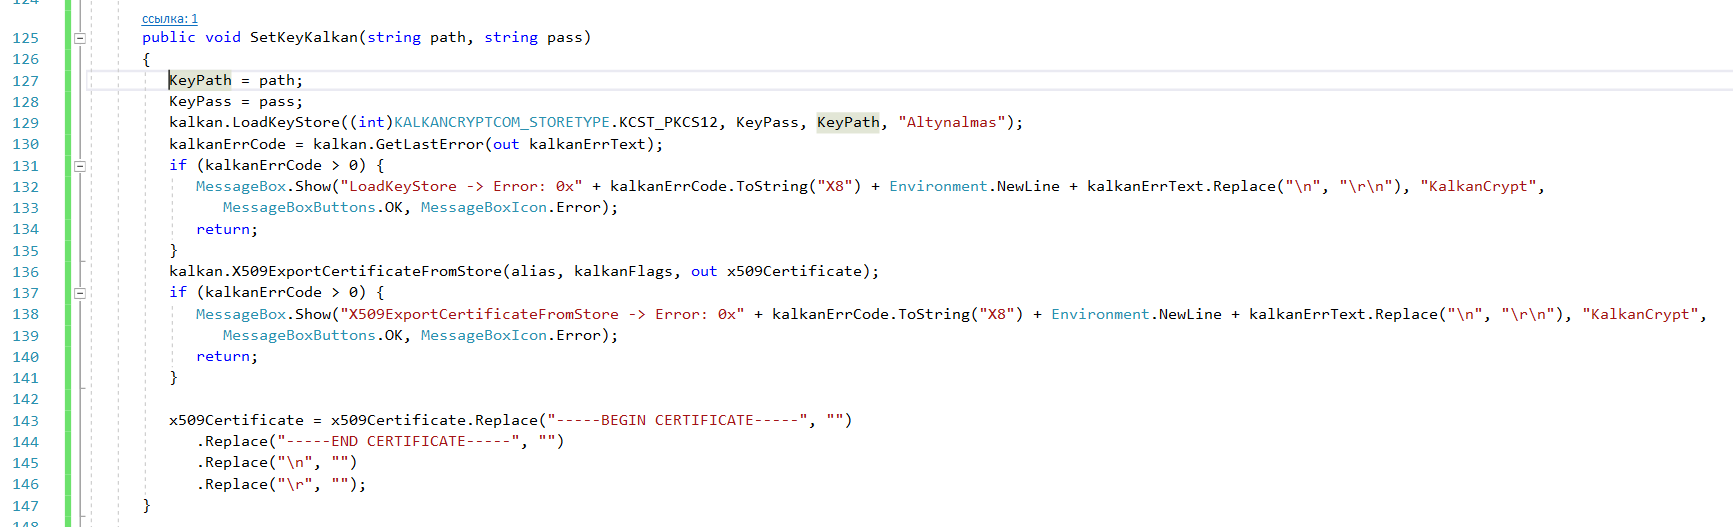Click MessageBoxButtons on line 133
The height and width of the screenshot is (527, 1733).
(299, 208)
